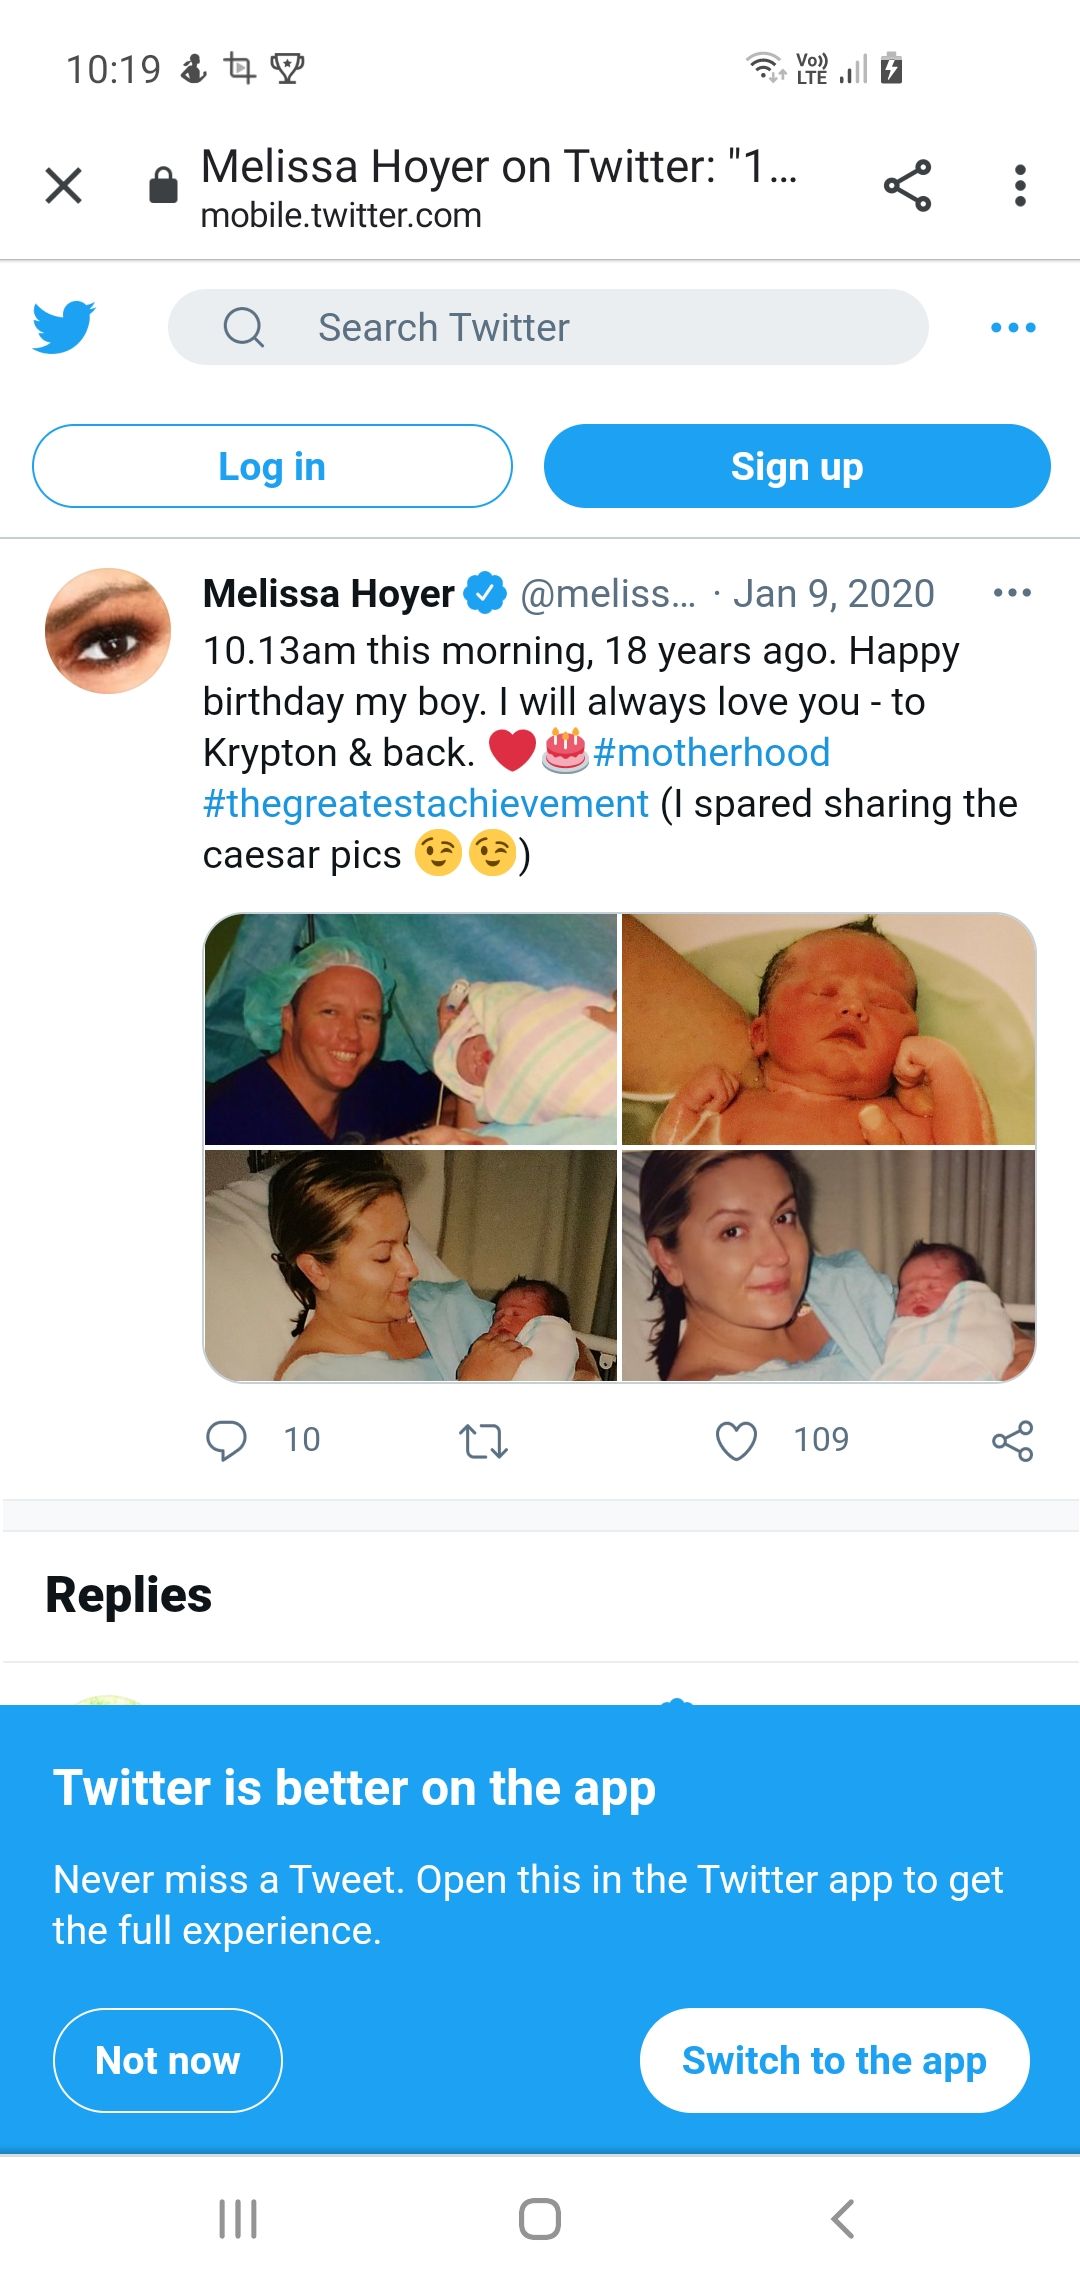Open browser three-dot vertical menu
Screen dimensions: 1080x2280
[1020, 186]
